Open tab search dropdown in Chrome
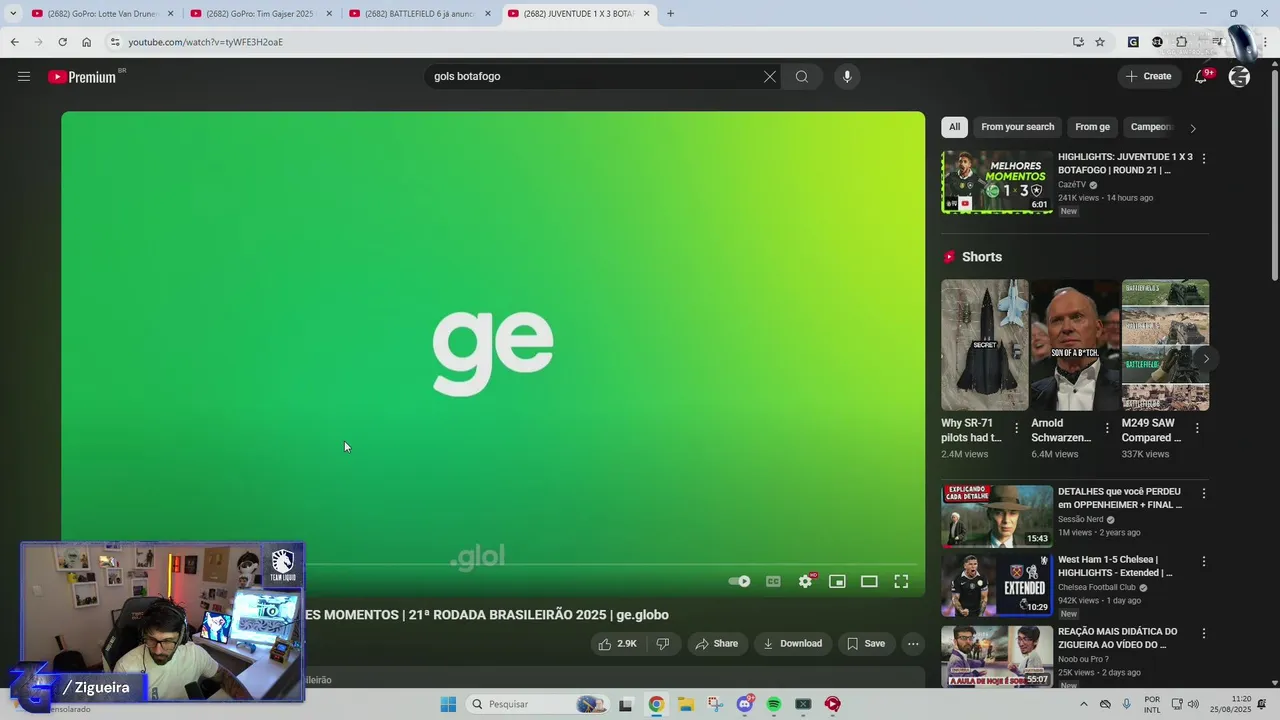The width and height of the screenshot is (1280, 720). pyautogui.click(x=13, y=14)
